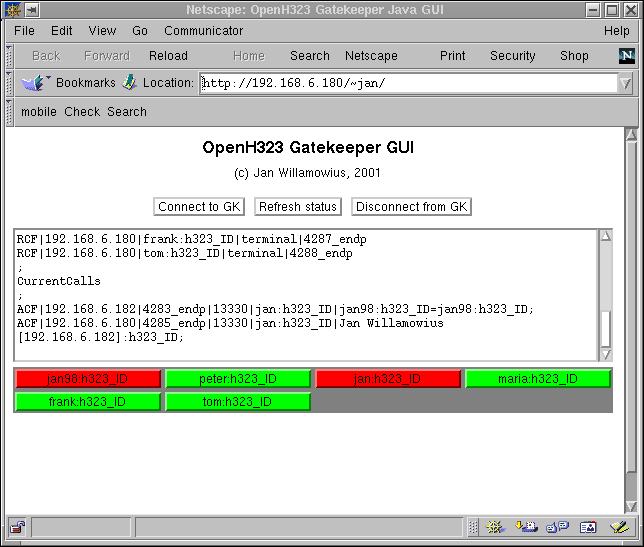Open the Check personal toolbar bookmark
The image size is (644, 547).
82,112
